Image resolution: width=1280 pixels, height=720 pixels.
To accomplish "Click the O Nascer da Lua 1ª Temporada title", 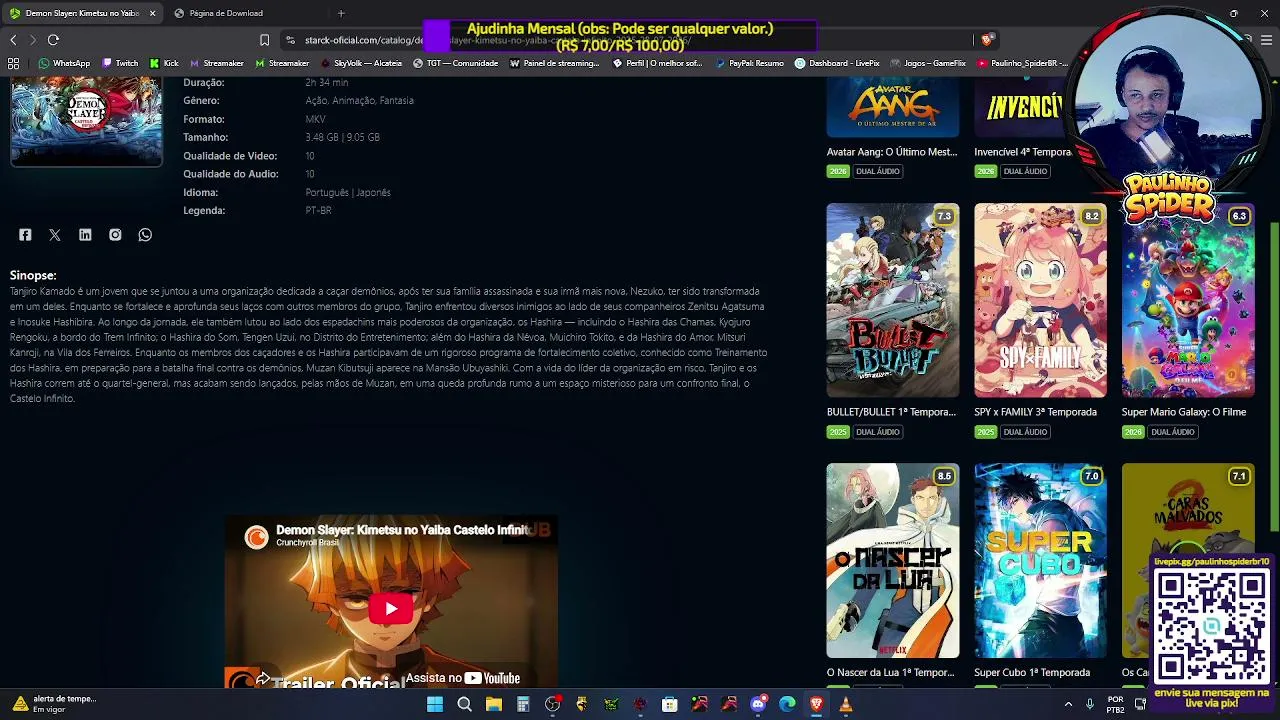I will [891, 673].
